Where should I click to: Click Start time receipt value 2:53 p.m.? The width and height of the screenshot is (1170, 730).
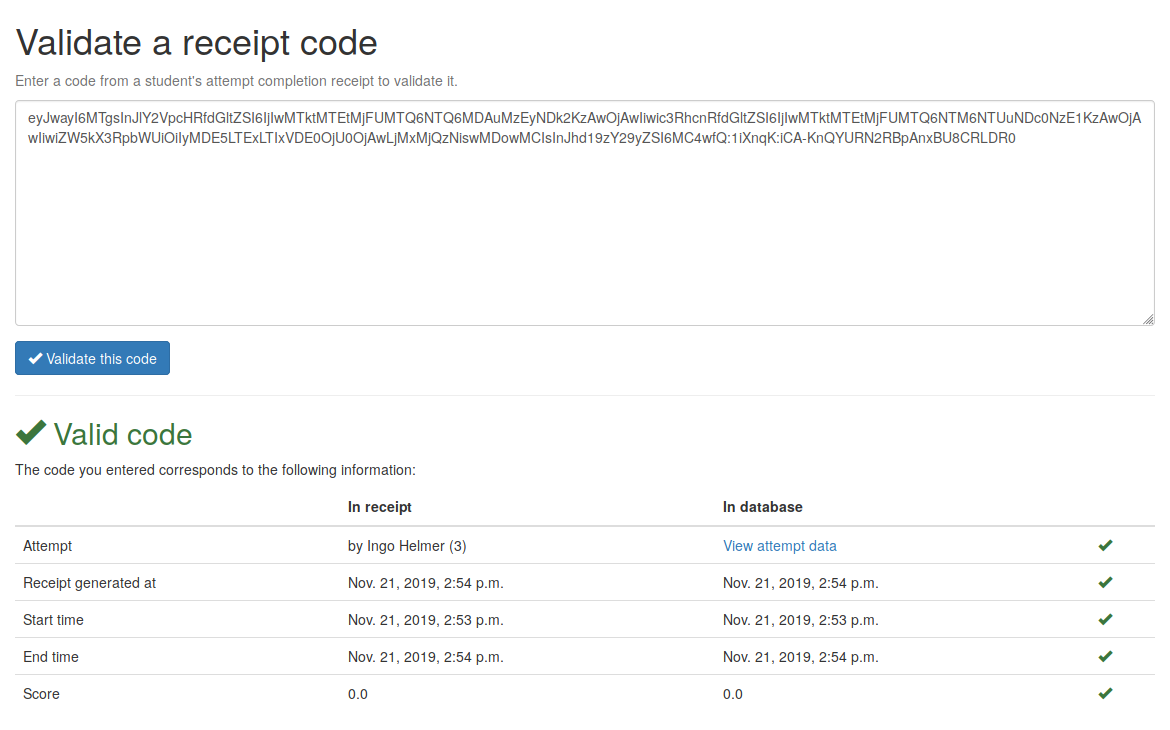(x=425, y=620)
